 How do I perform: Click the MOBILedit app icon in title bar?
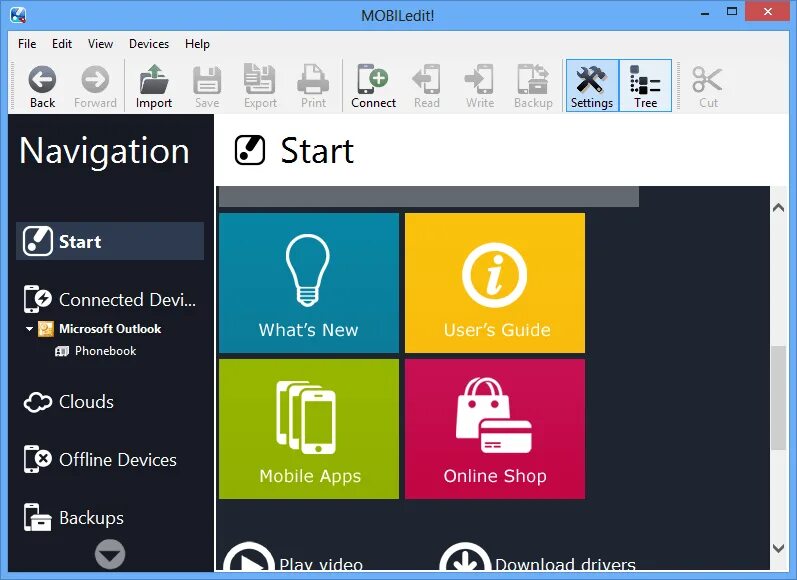tap(18, 15)
